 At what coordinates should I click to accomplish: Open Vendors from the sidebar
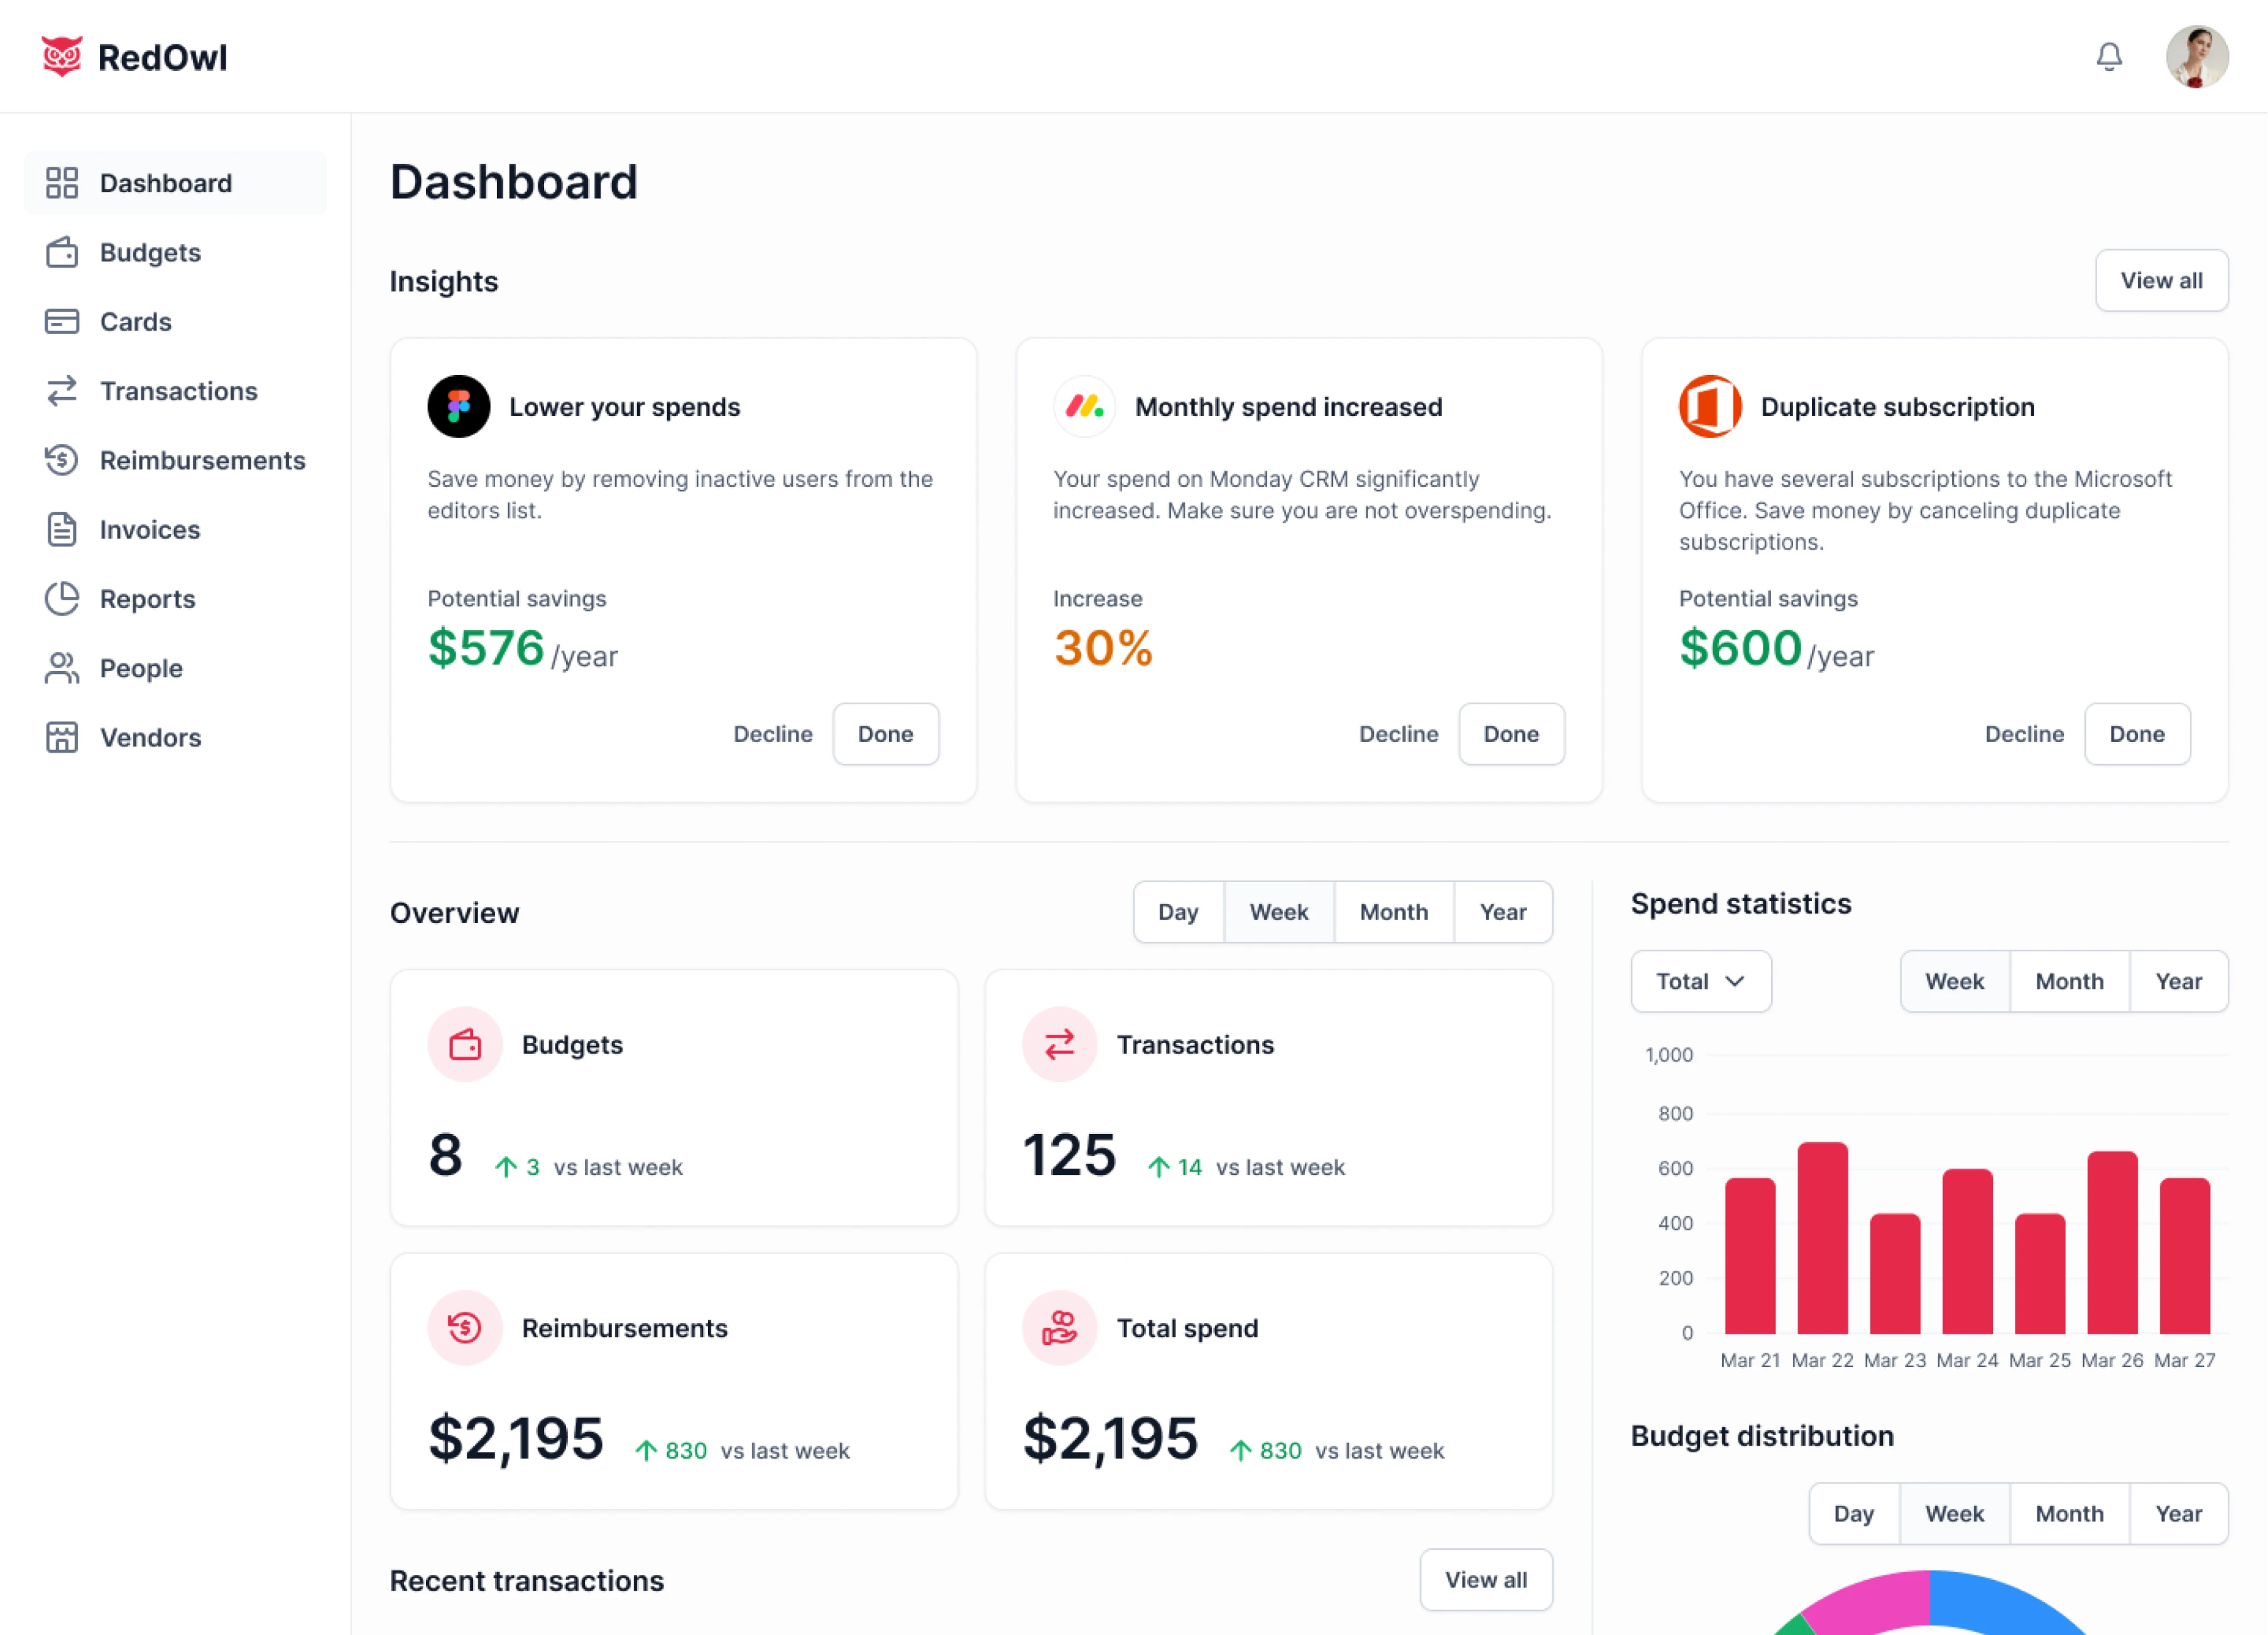tap(176, 737)
